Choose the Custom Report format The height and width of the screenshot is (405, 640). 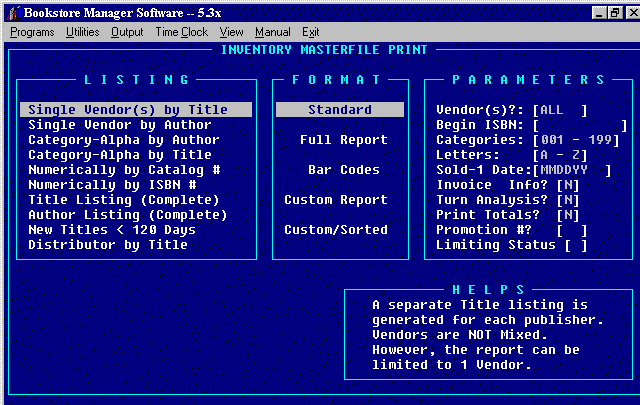336,200
